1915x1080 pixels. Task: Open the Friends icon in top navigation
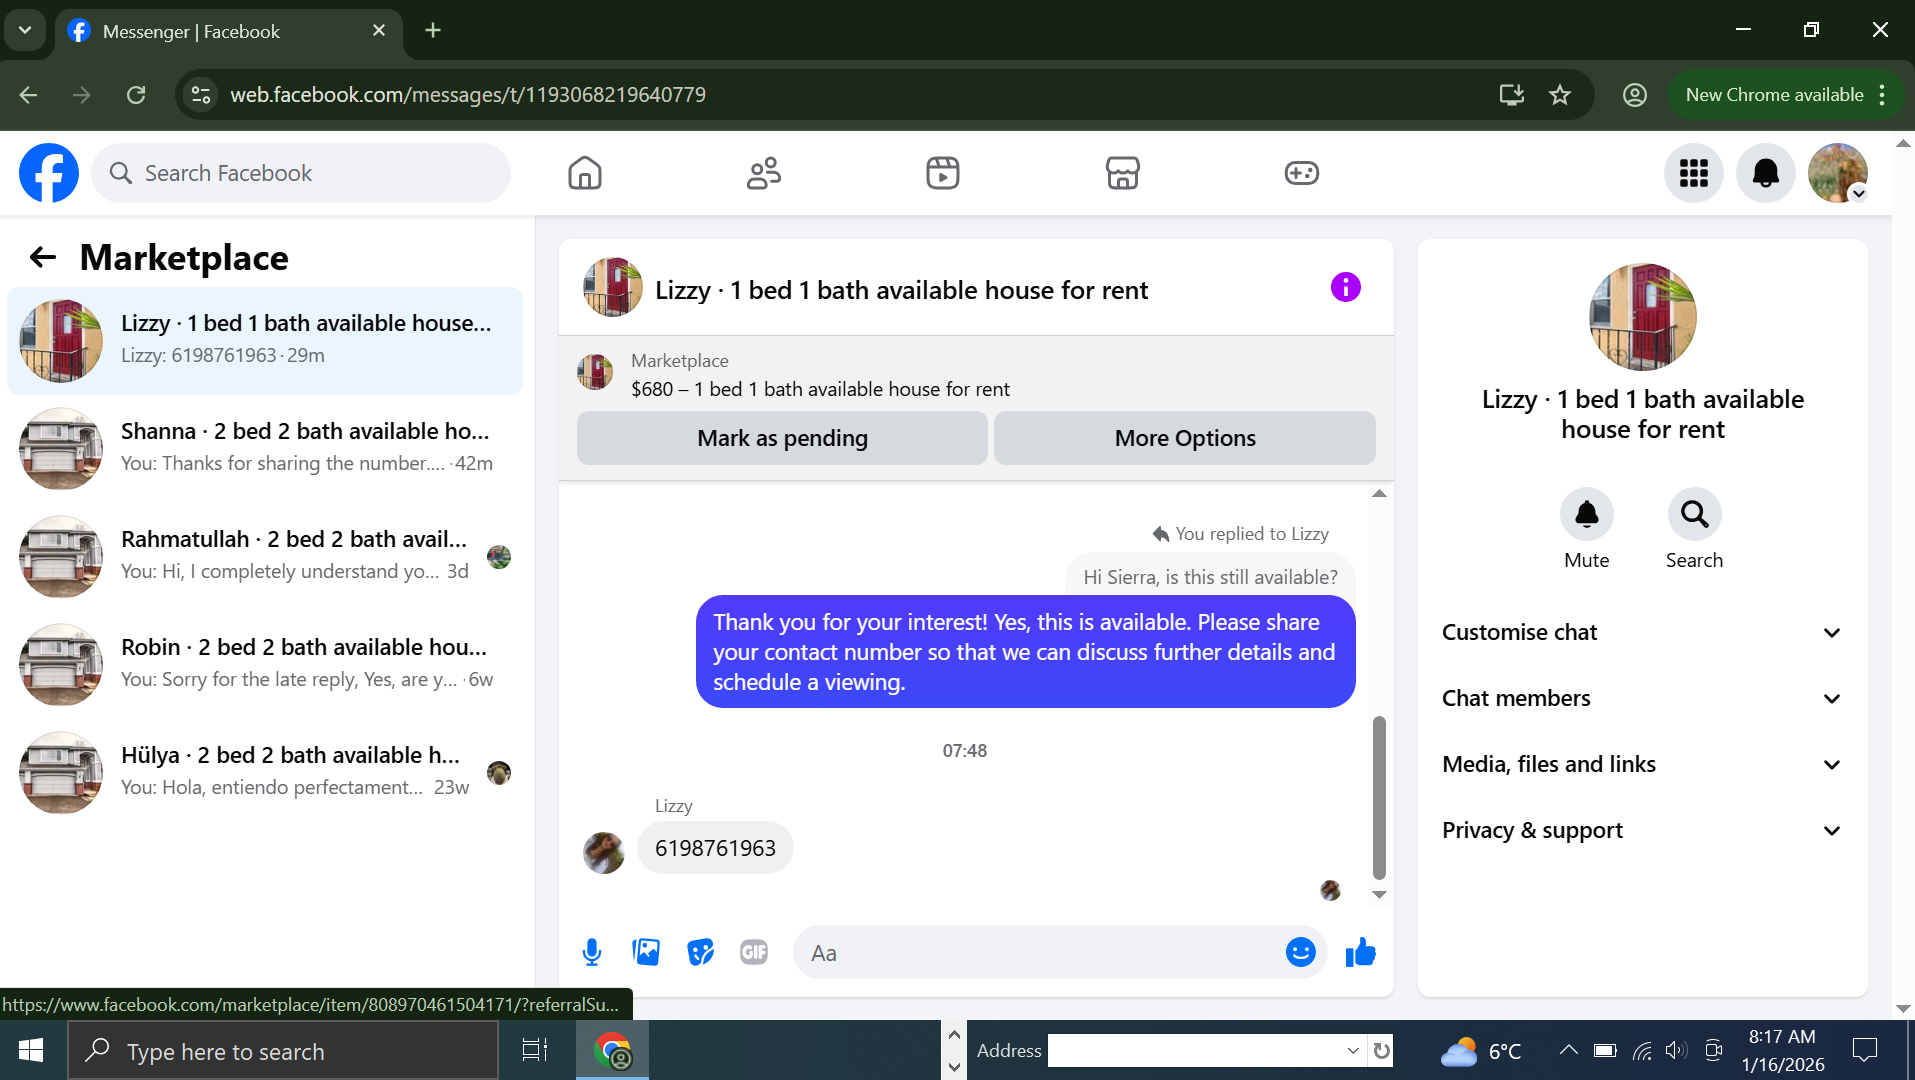point(764,173)
